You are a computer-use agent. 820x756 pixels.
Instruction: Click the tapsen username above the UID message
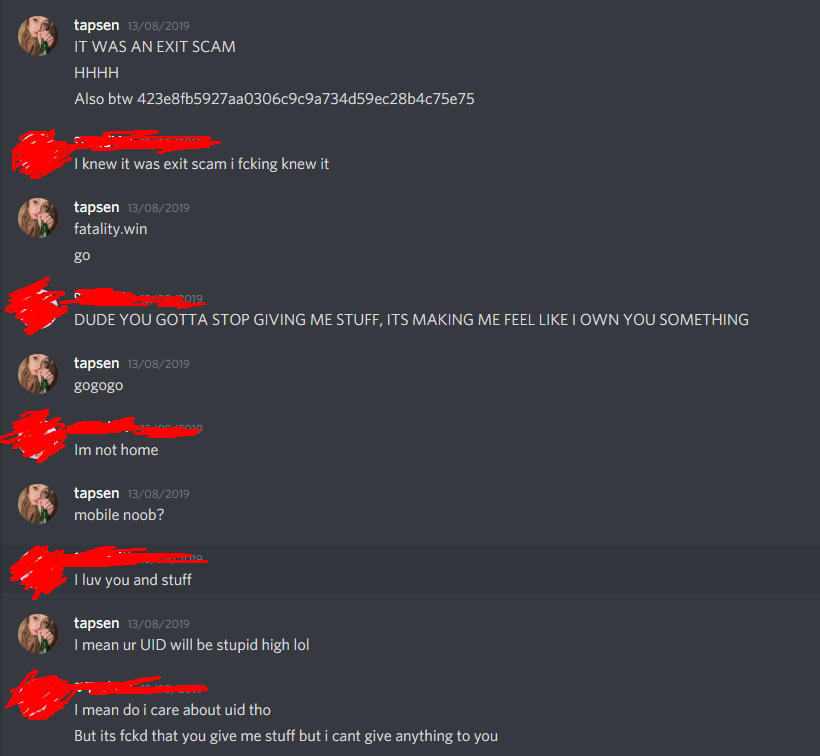tap(97, 623)
